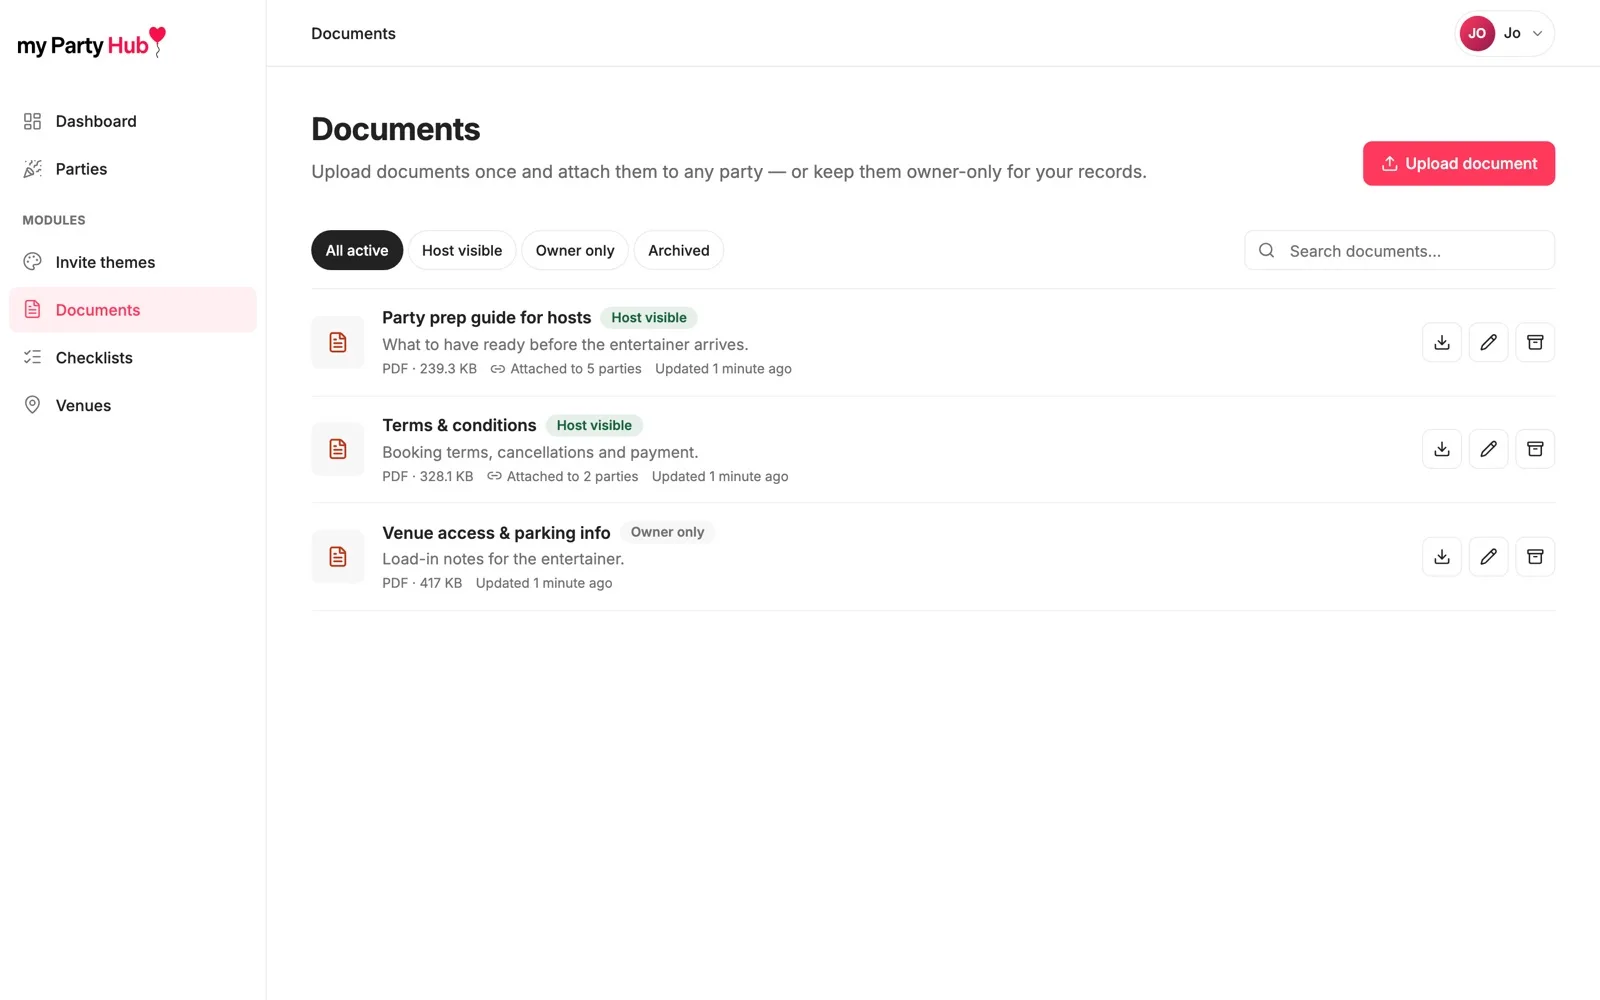Click Host visible badge on Party prep guide

pos(649,318)
